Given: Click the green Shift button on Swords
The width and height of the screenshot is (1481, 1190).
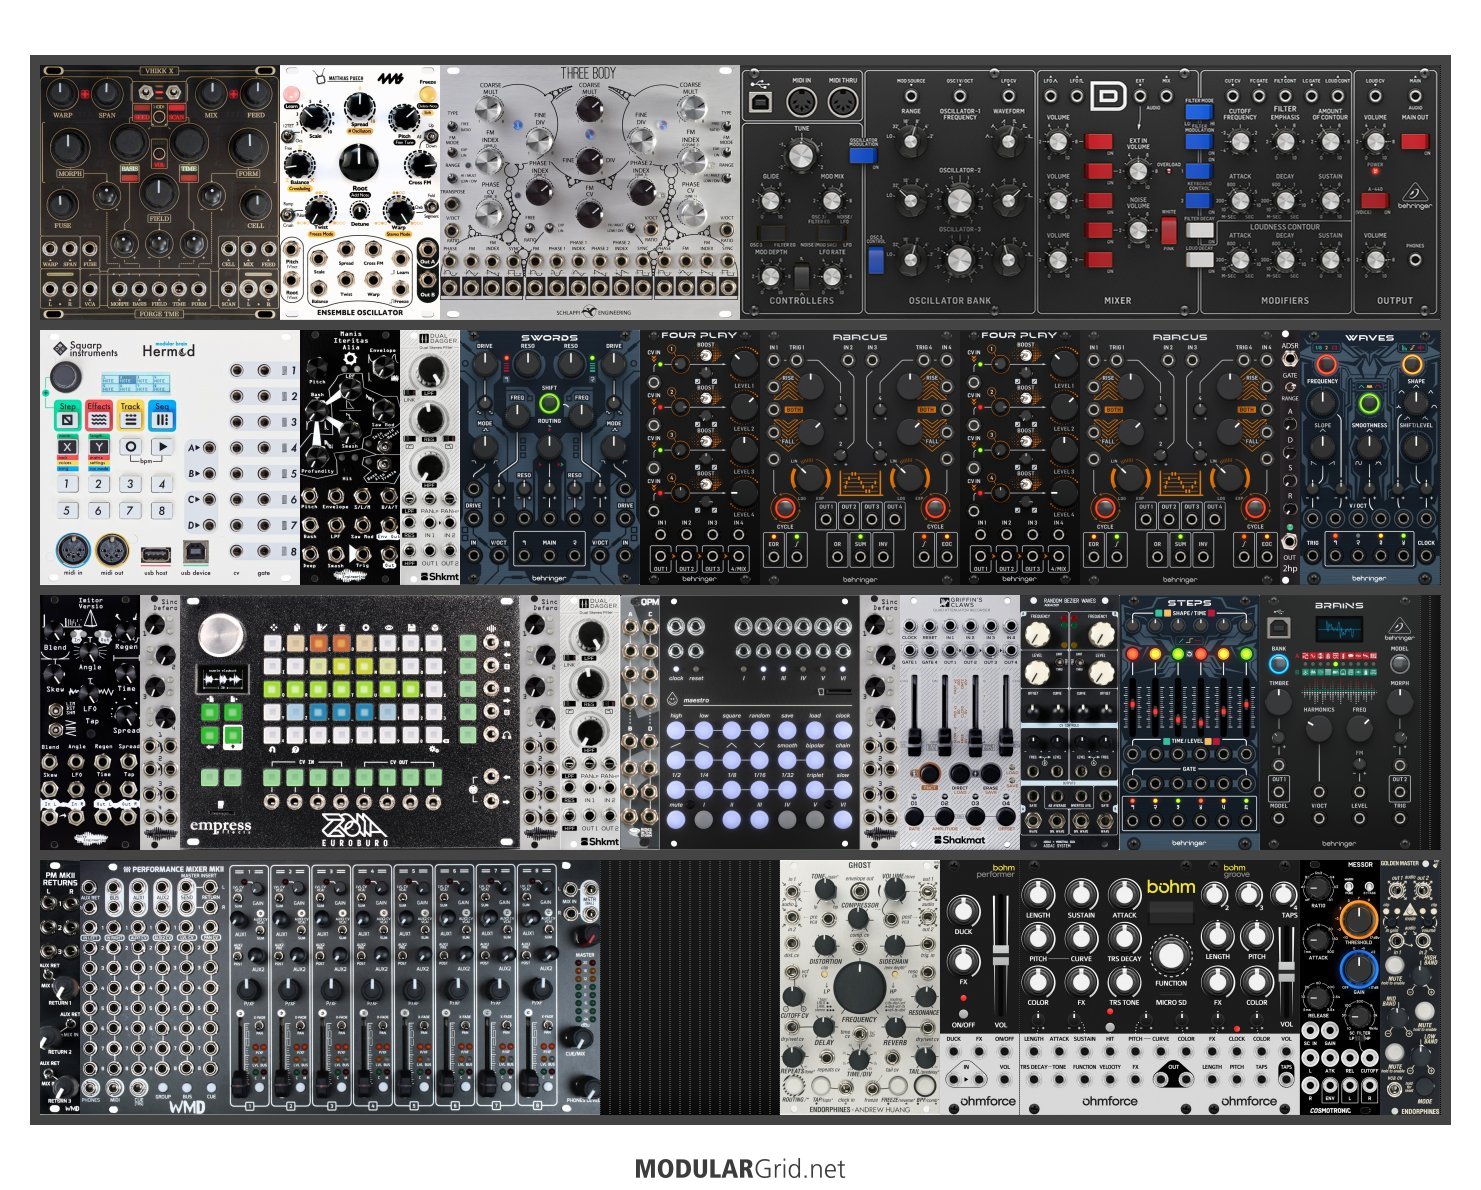Looking at the screenshot, I should pos(549,404).
